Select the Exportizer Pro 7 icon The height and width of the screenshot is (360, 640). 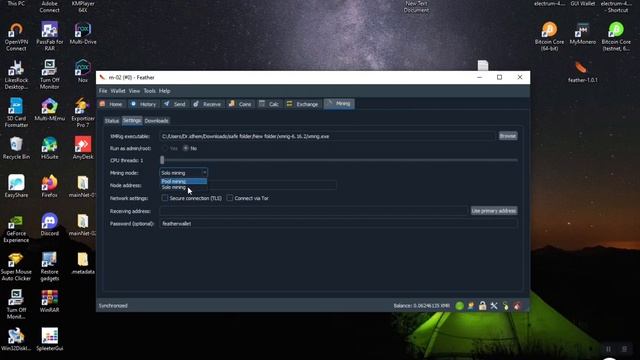[83, 113]
